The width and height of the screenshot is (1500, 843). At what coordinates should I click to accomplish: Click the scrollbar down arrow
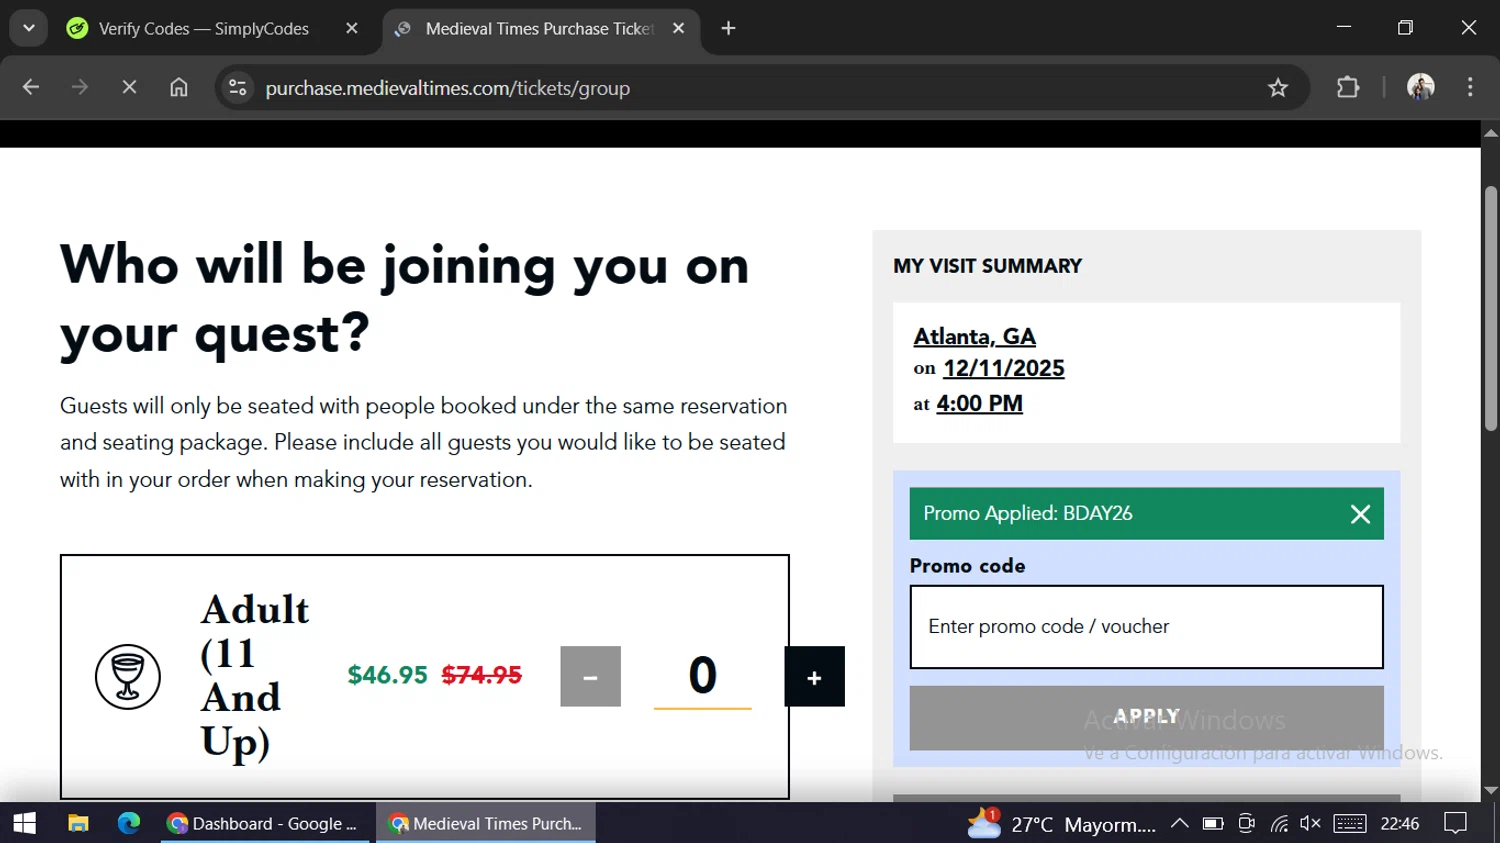pyautogui.click(x=1491, y=791)
